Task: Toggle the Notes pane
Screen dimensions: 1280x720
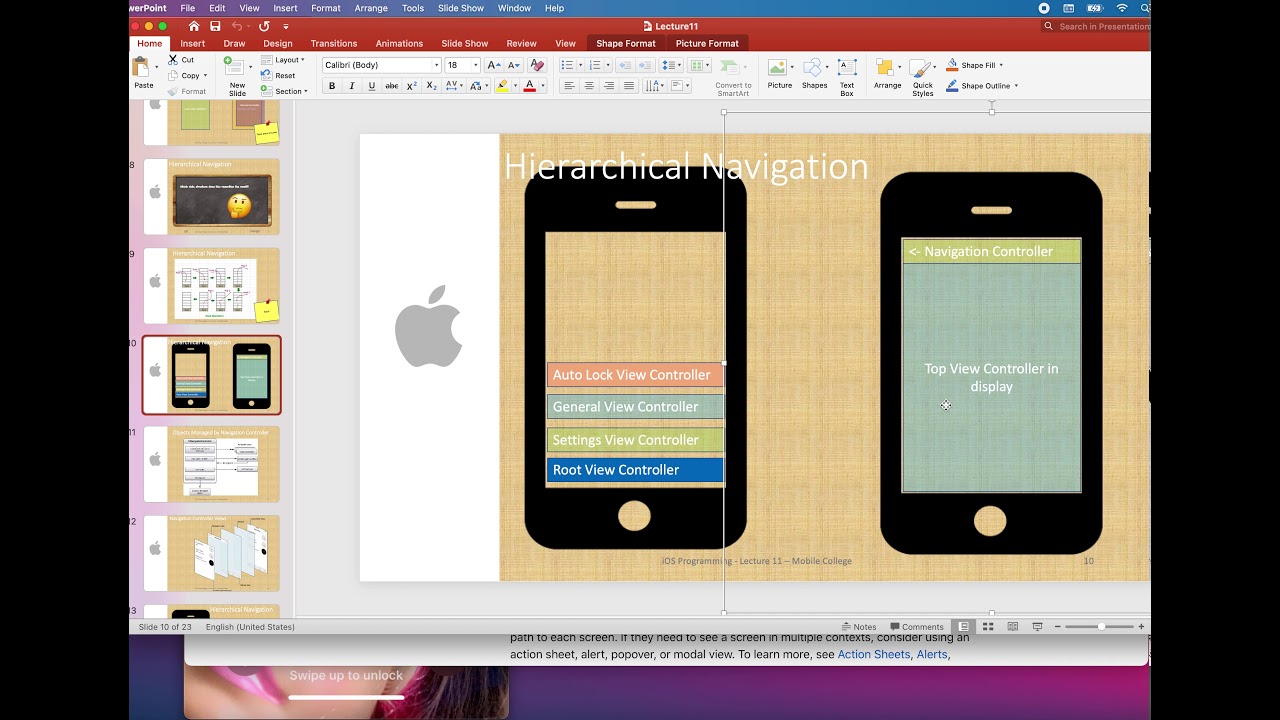Action: click(859, 627)
